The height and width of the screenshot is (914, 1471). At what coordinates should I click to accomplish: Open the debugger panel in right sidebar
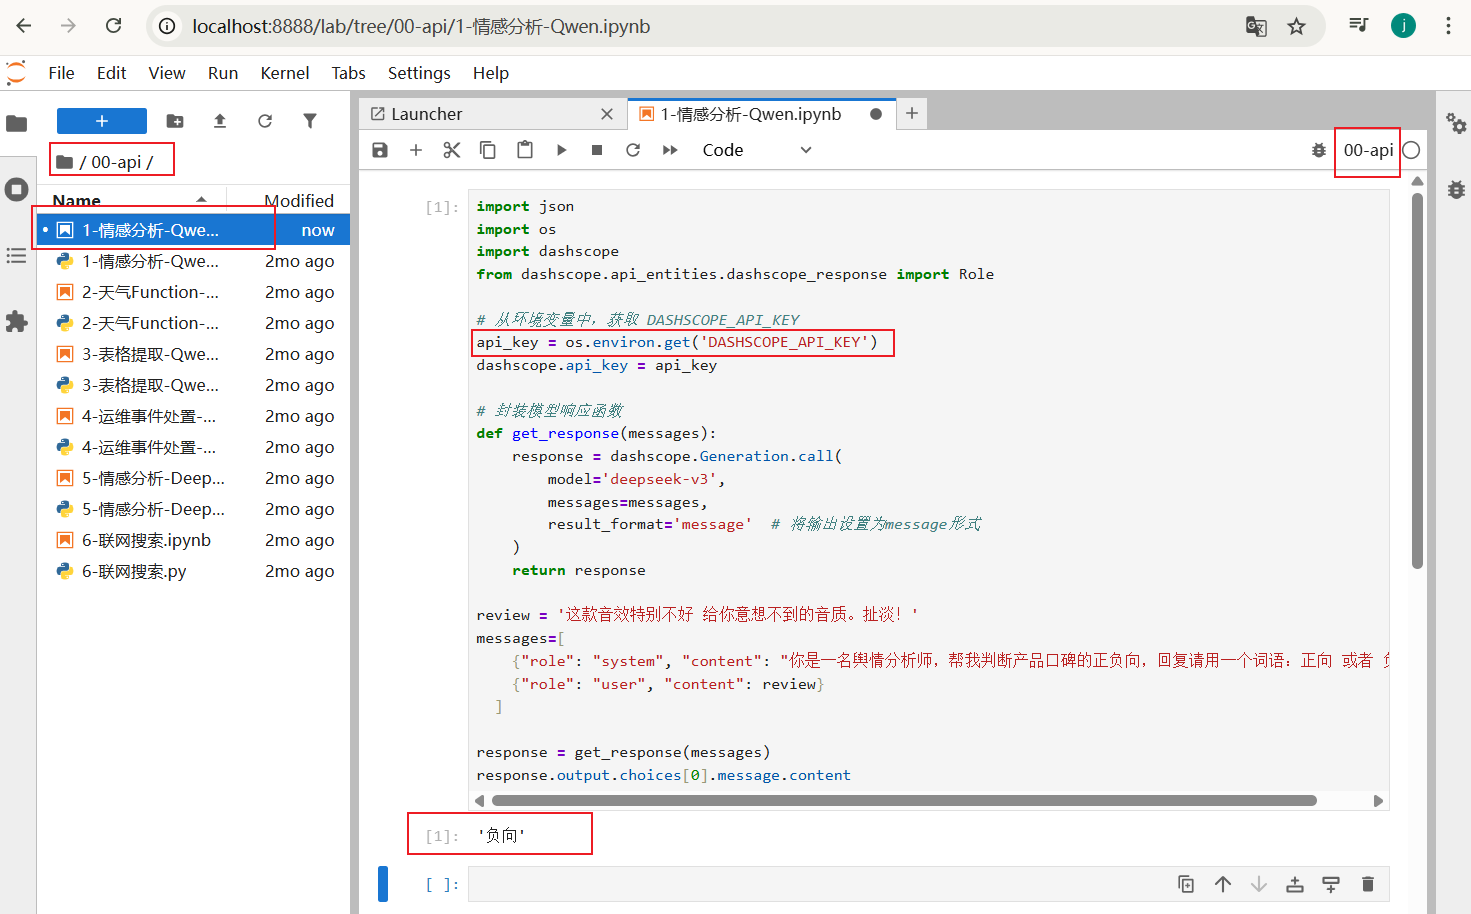[1456, 189]
